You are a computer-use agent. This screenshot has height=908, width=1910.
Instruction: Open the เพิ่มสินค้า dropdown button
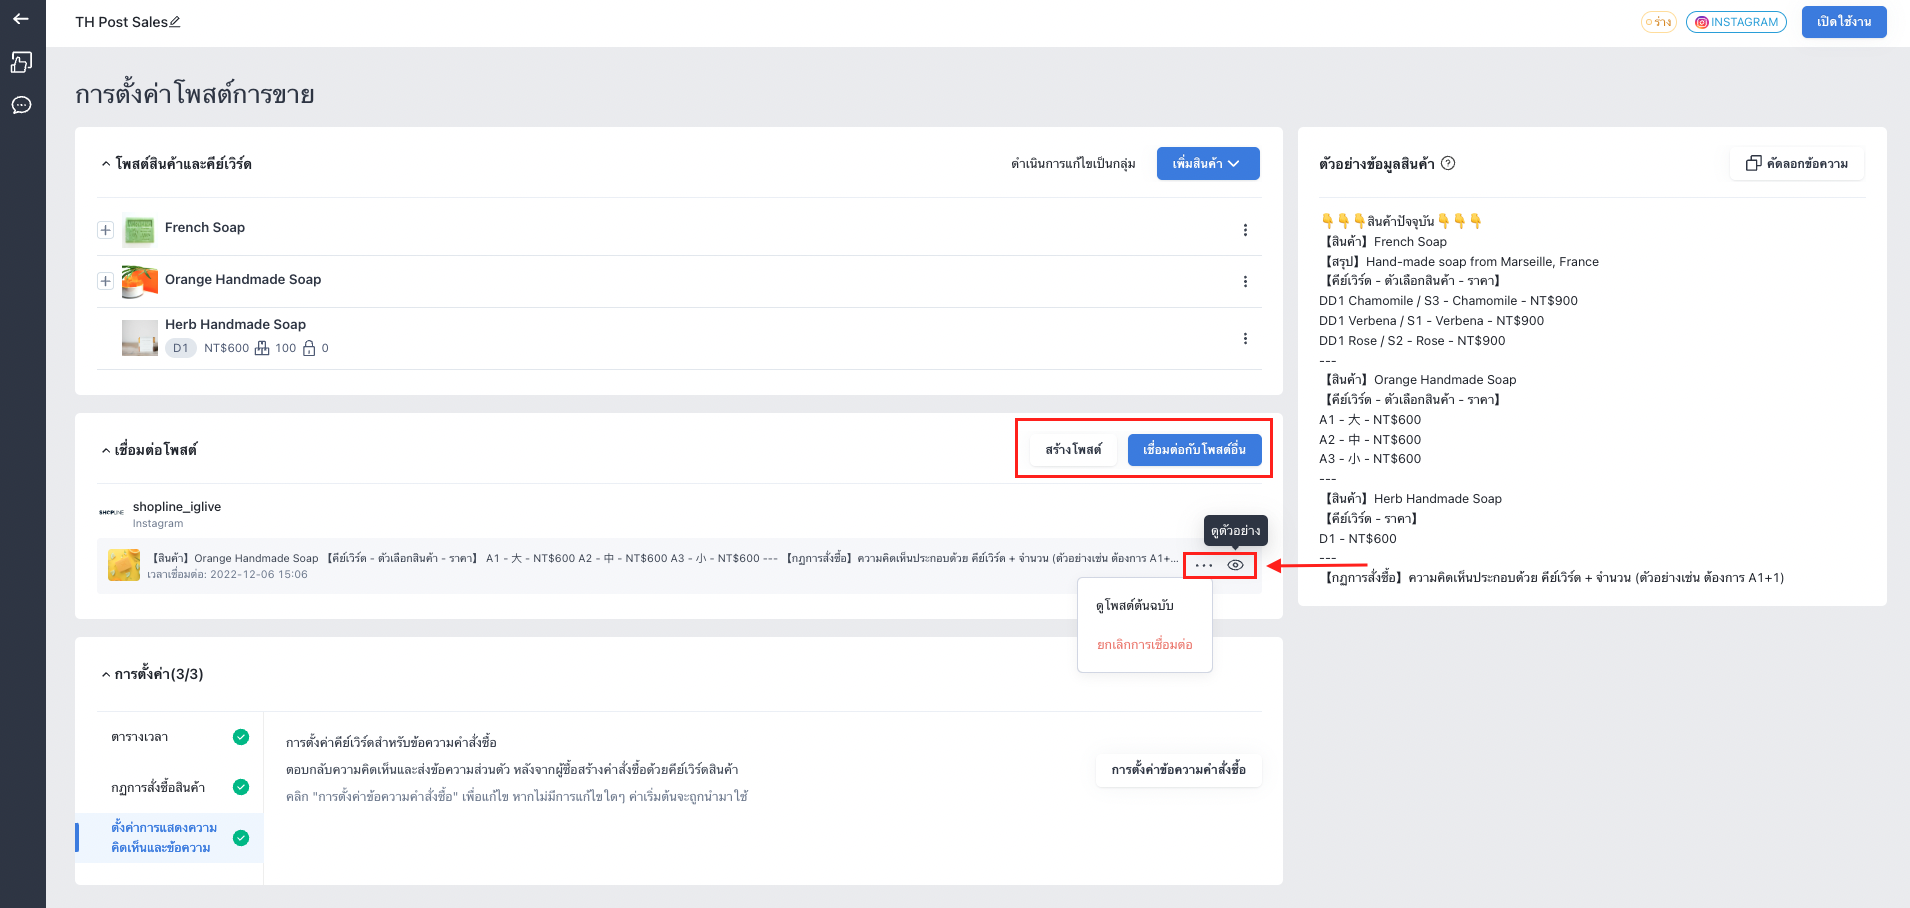coord(1208,164)
